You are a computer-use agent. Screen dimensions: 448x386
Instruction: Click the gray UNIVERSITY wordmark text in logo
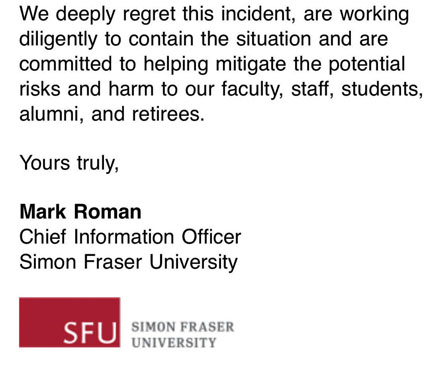tap(174, 342)
